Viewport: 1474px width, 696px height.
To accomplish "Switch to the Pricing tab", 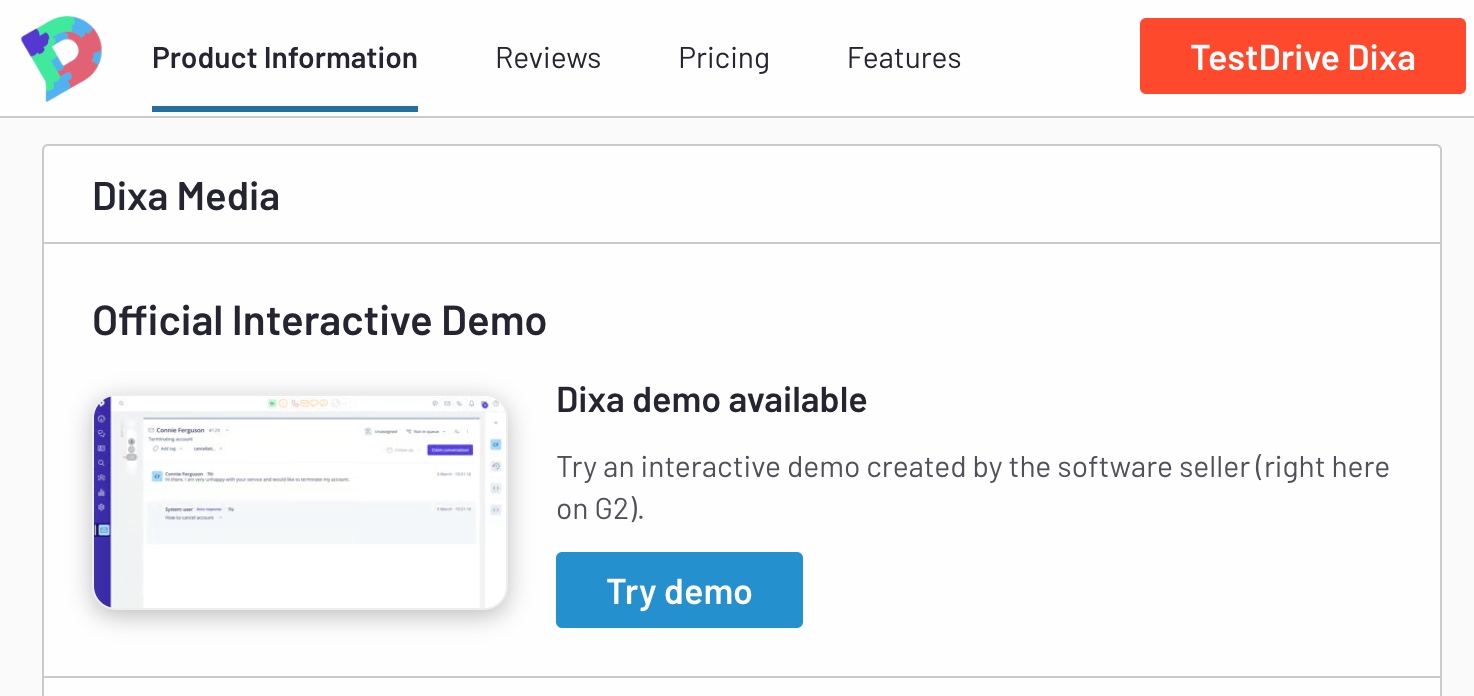I will [724, 58].
